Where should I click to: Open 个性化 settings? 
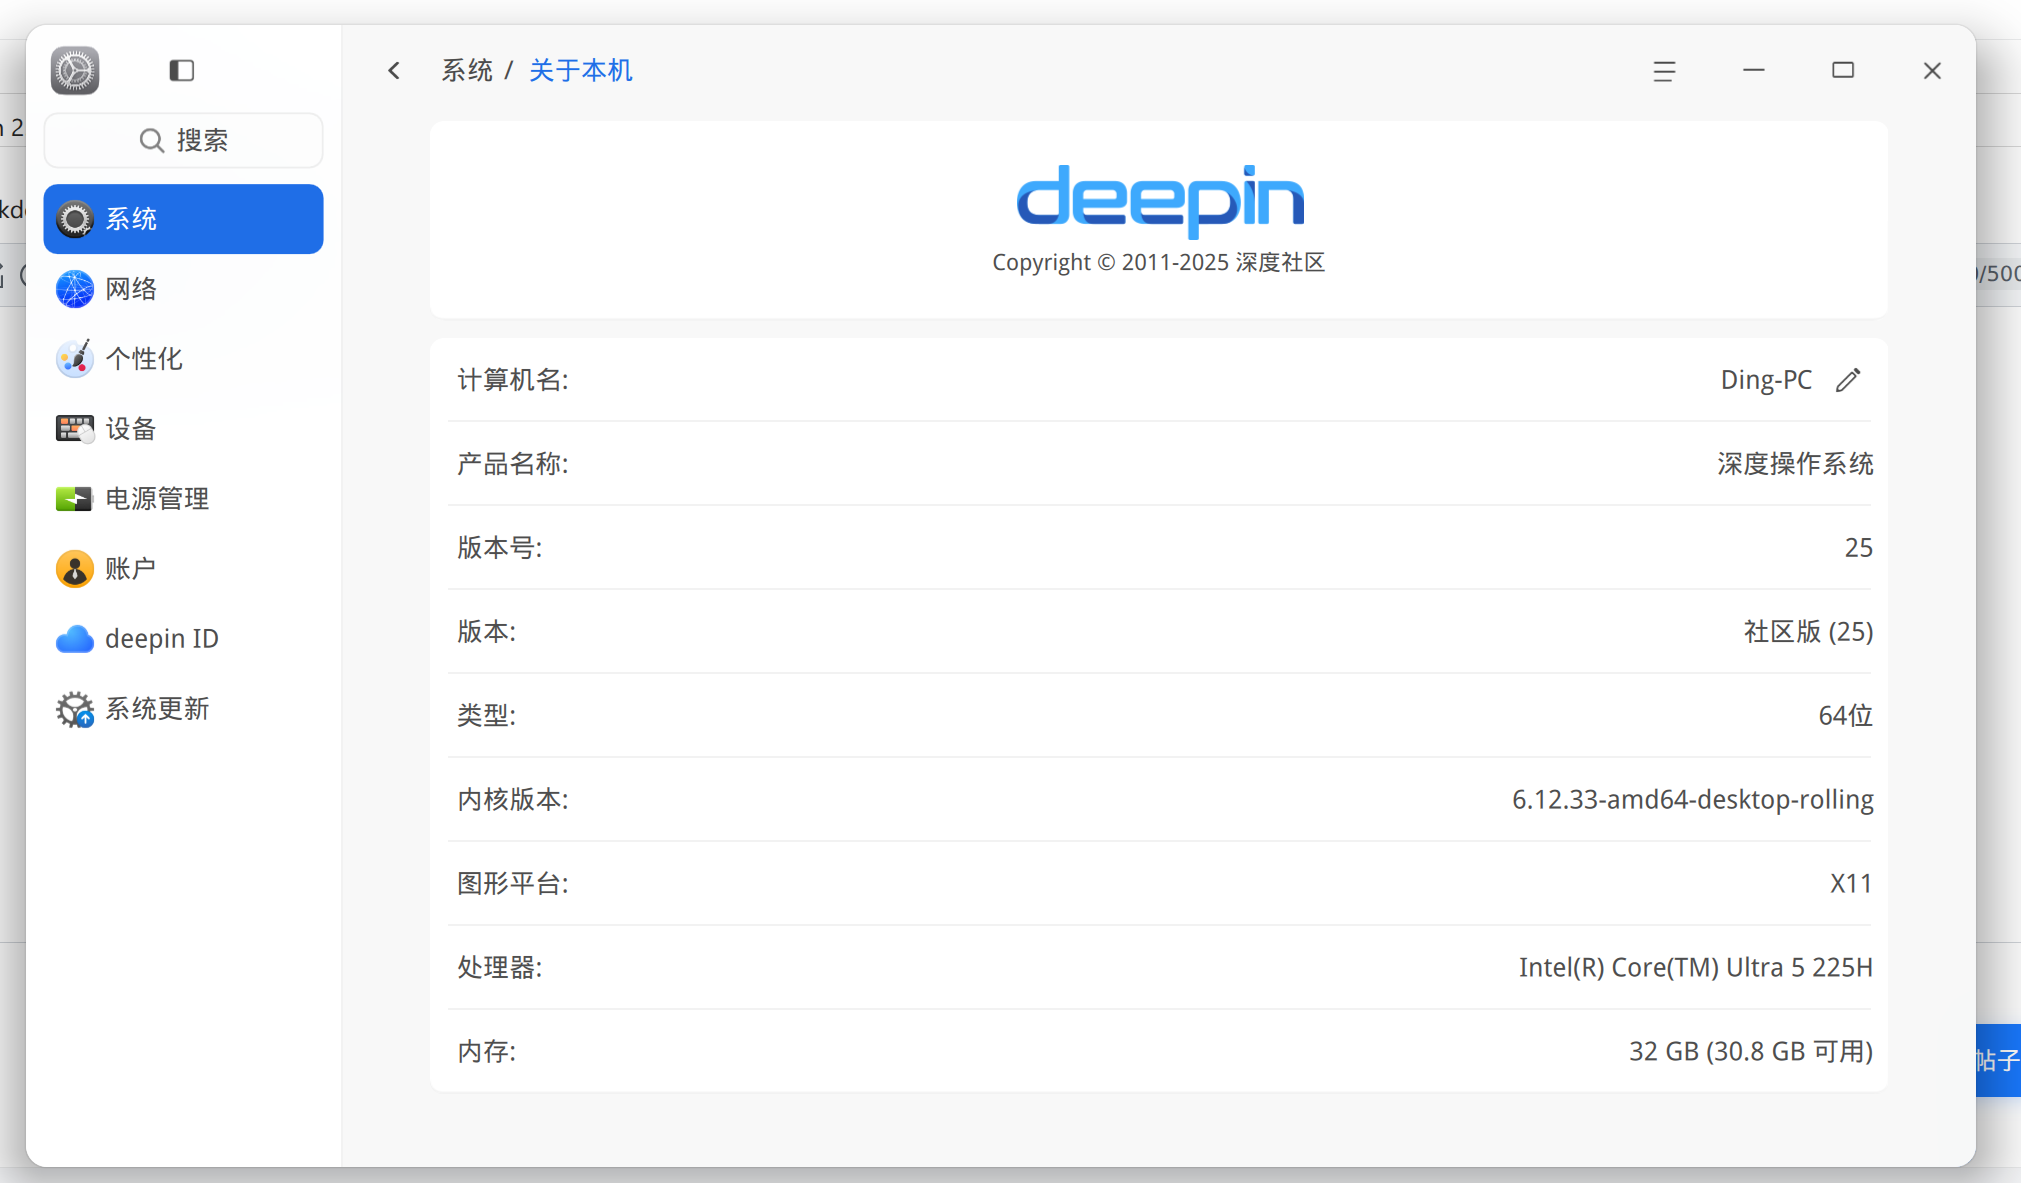coord(183,359)
